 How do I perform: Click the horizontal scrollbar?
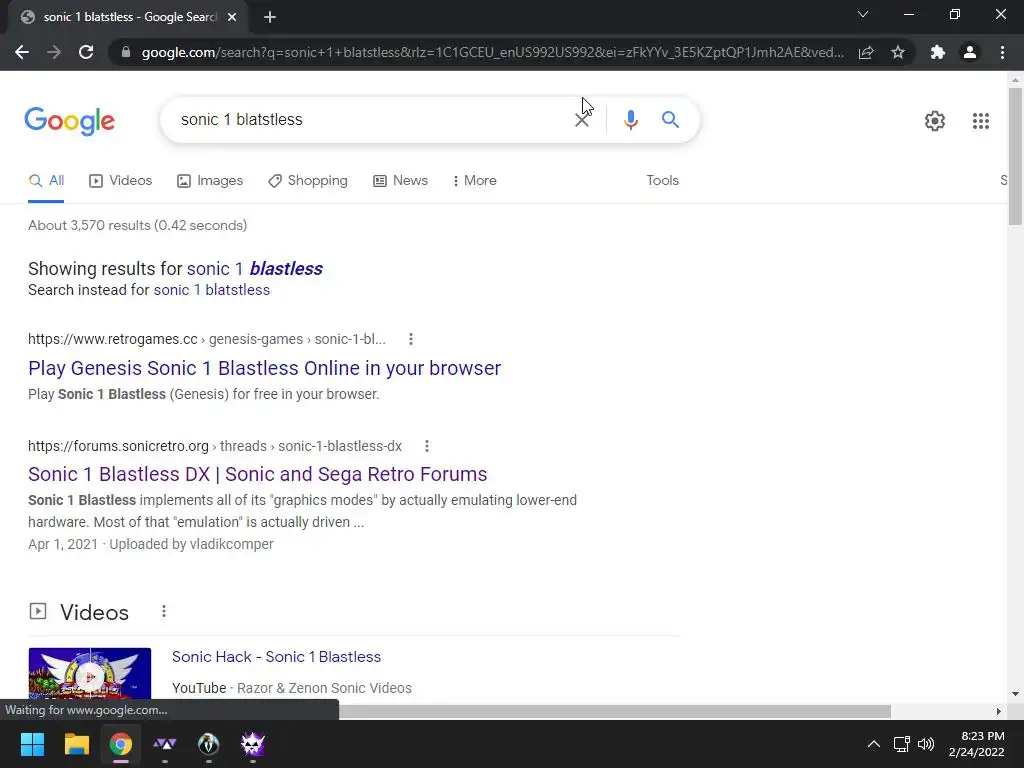point(614,711)
